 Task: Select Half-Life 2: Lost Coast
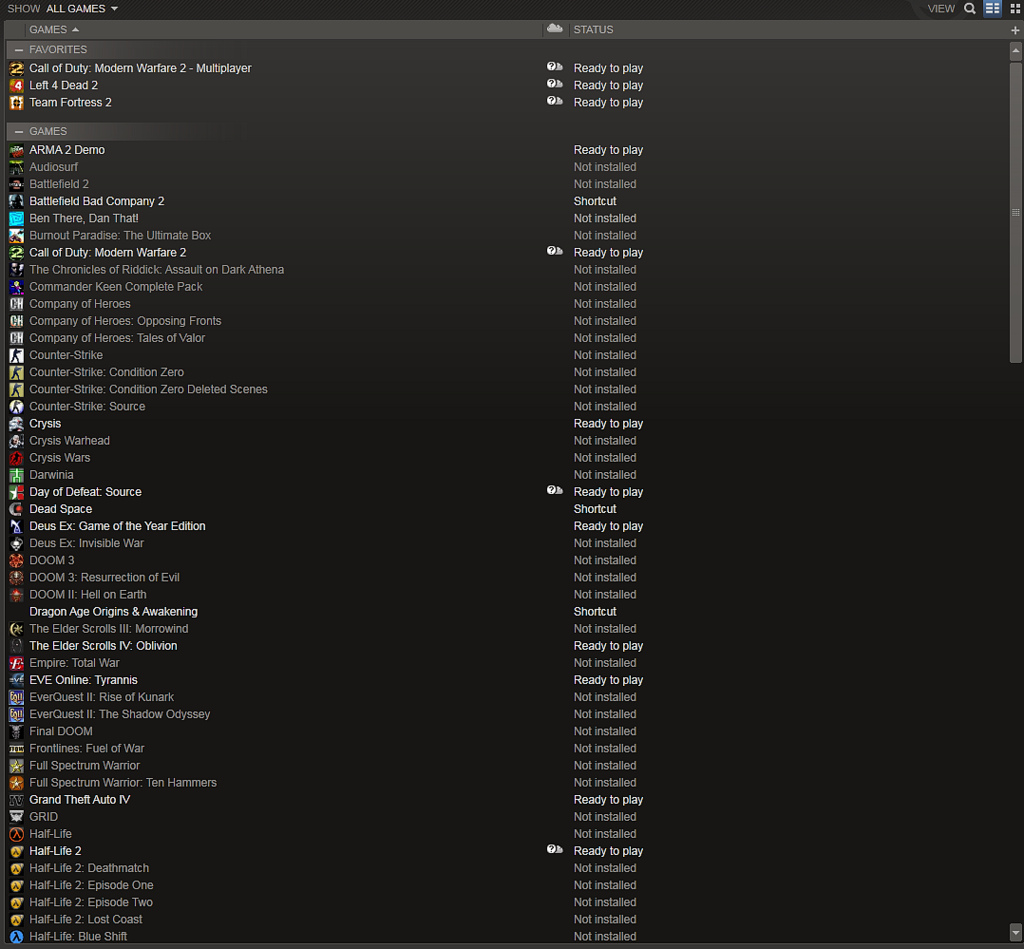[86, 919]
